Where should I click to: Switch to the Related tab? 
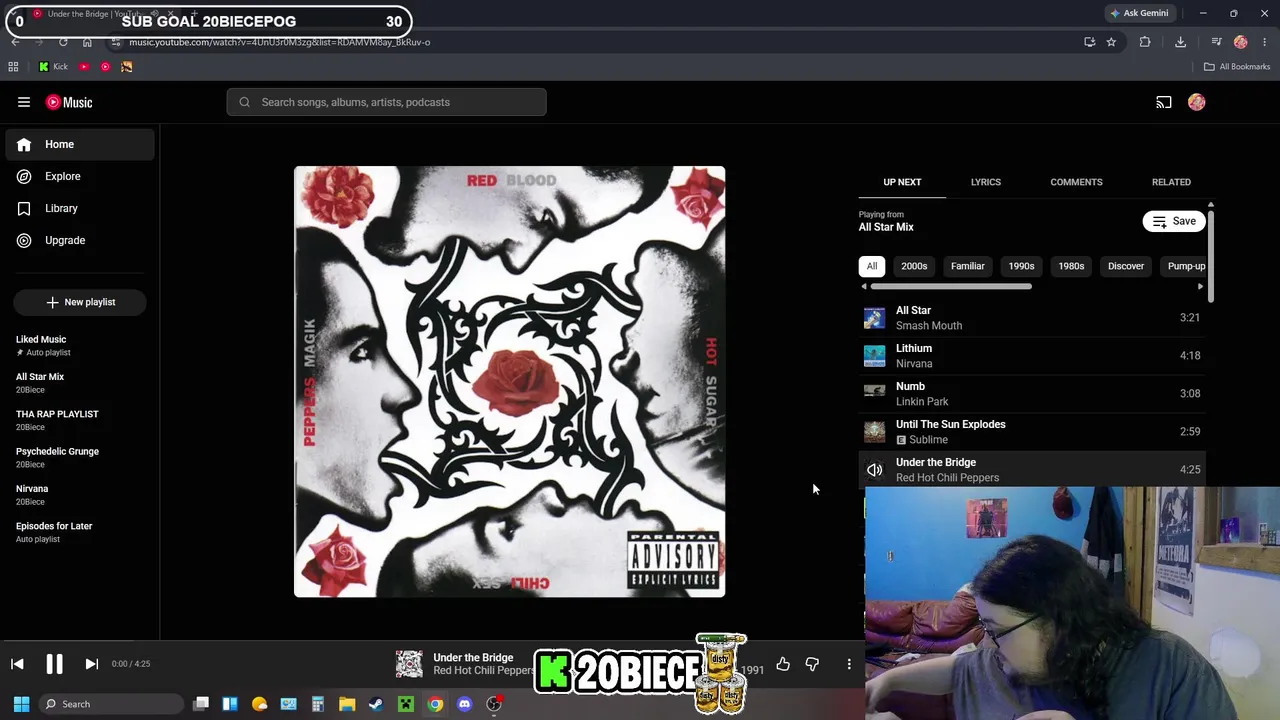coord(1171,182)
